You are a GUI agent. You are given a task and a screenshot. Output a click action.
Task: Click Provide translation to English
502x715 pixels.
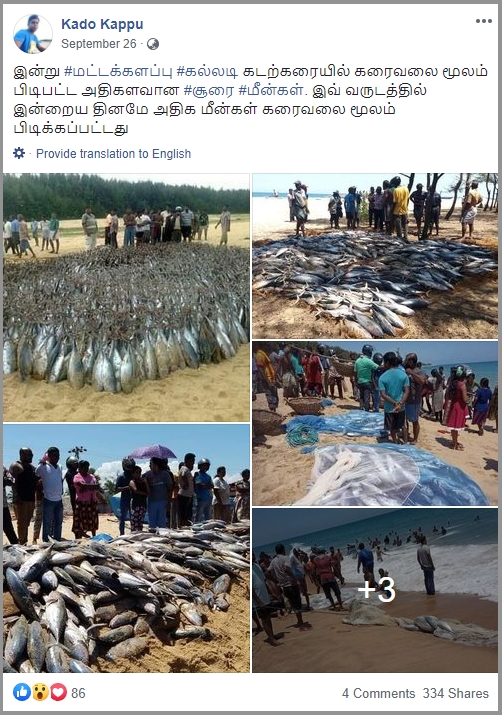114,154
